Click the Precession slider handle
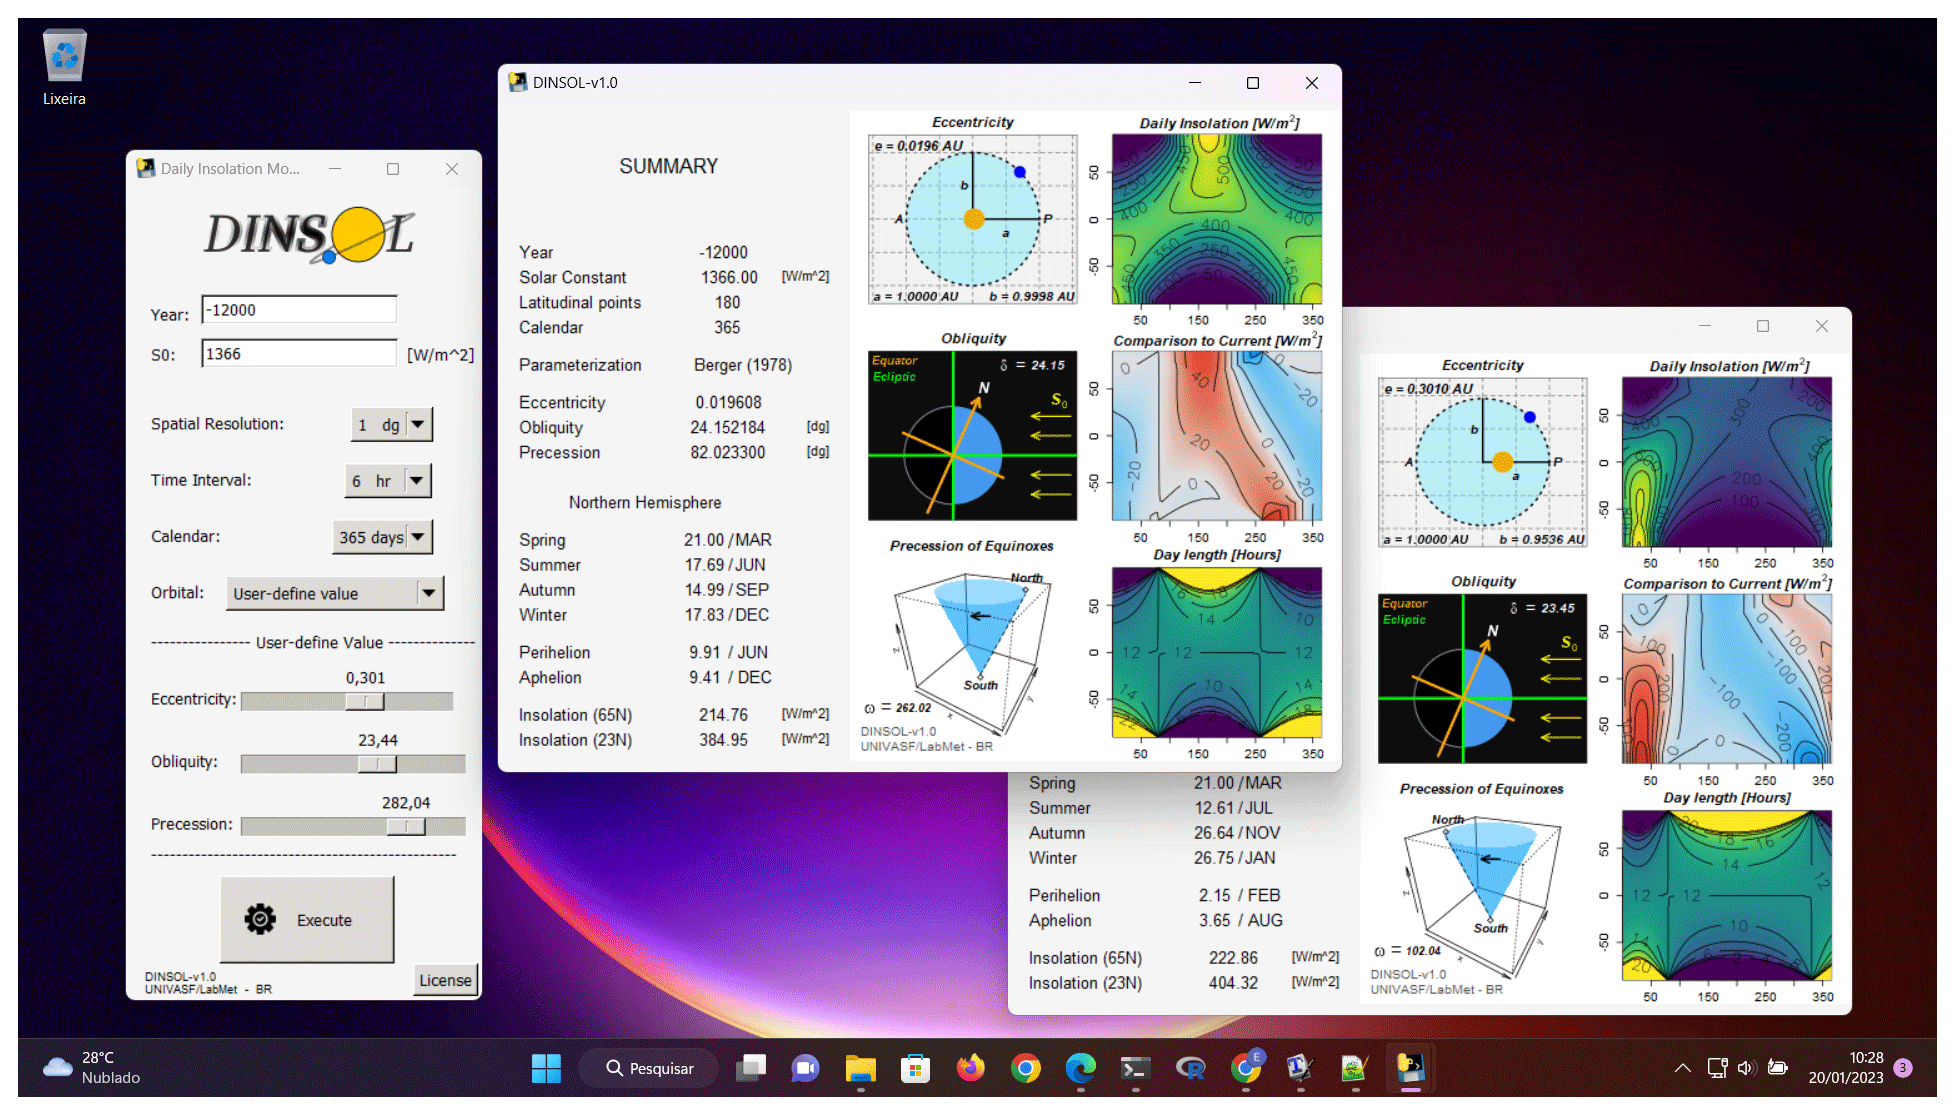1955x1115 pixels. click(x=406, y=826)
